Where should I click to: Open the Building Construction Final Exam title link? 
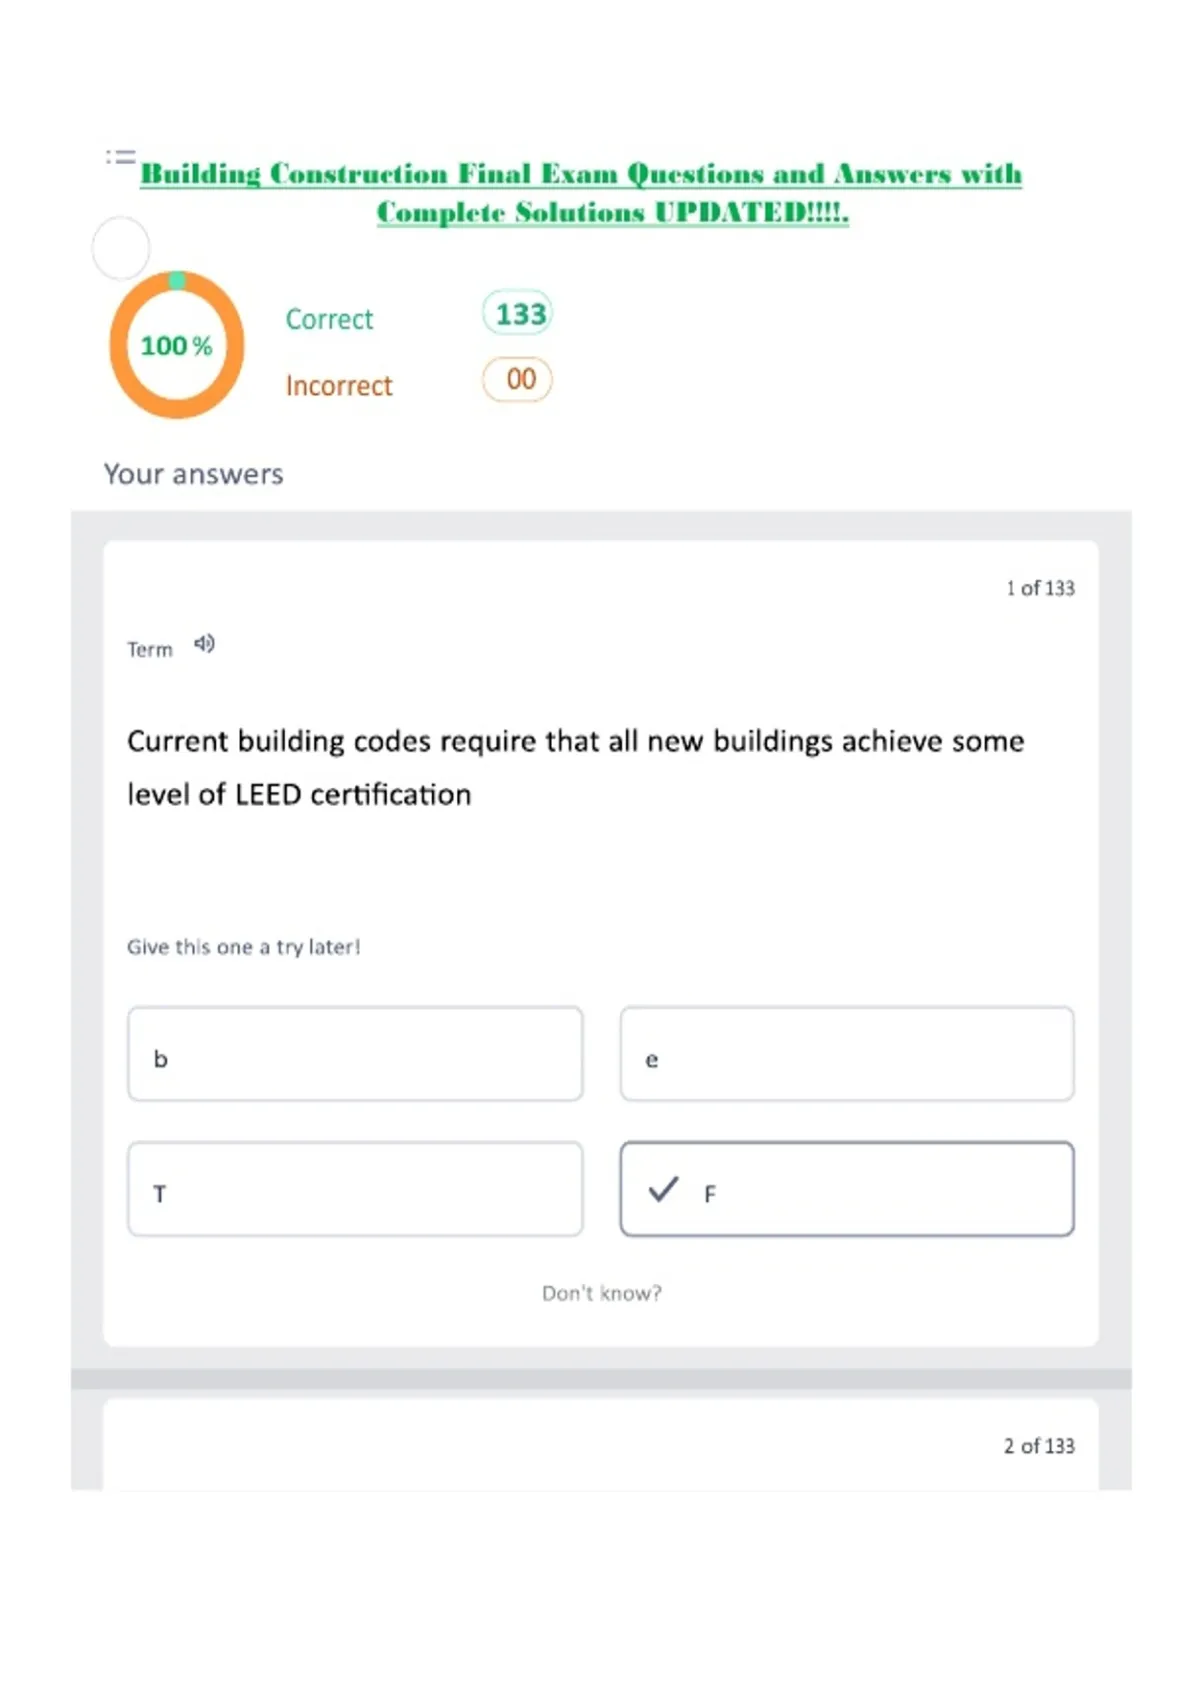[581, 192]
